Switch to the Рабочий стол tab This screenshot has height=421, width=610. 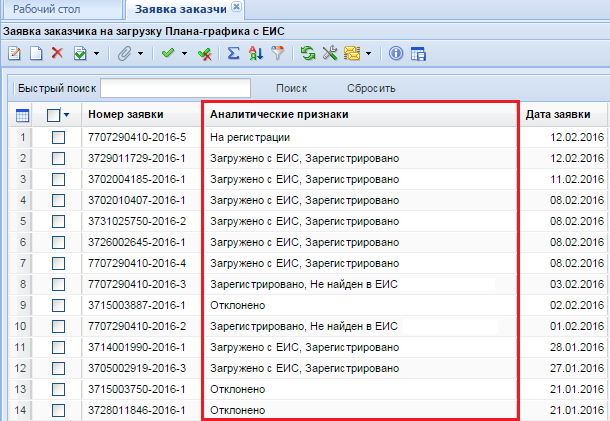[59, 9]
